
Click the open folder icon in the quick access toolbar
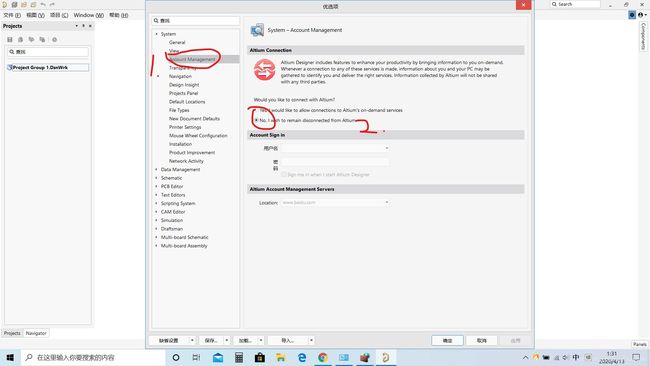point(24,5)
